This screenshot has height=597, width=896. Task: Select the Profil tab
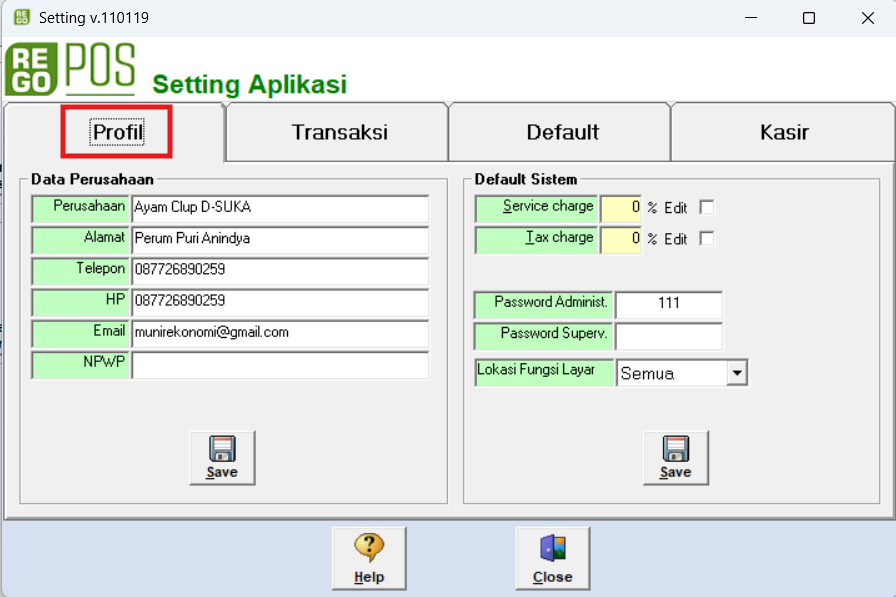pyautogui.click(x=117, y=132)
